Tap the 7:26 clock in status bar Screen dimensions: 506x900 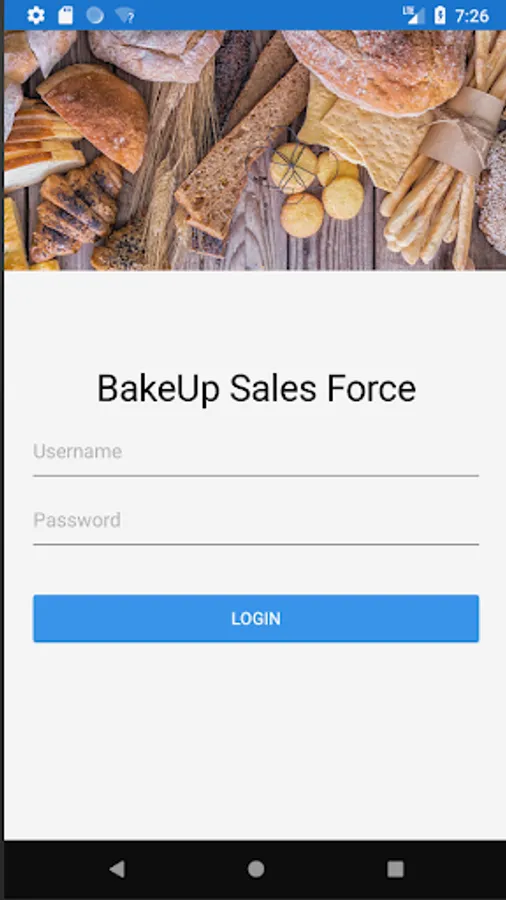(x=472, y=15)
